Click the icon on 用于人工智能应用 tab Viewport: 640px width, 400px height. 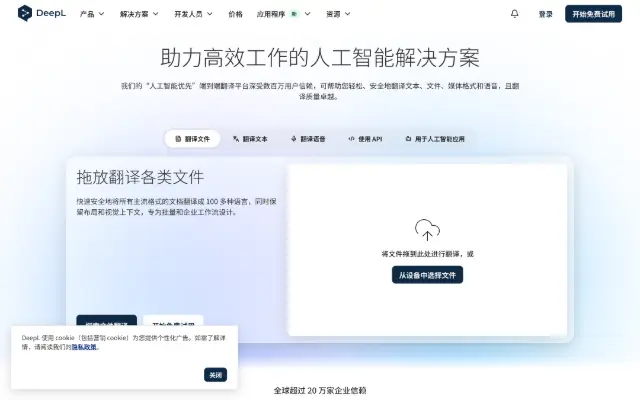point(408,139)
